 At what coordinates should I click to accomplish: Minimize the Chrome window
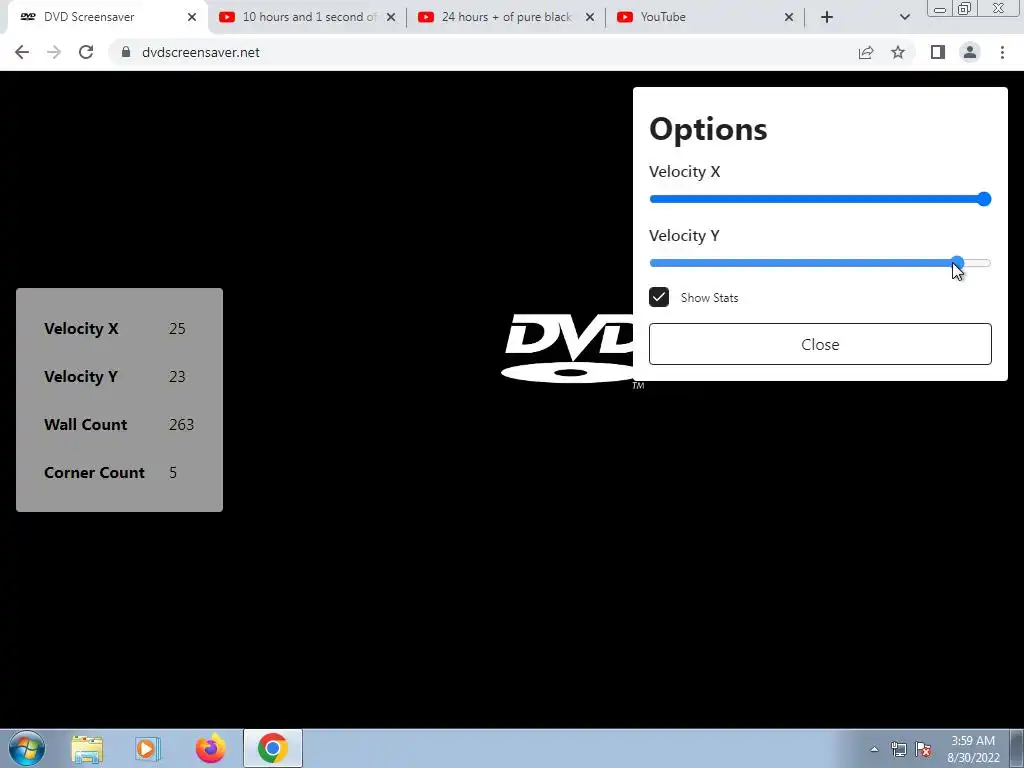[x=939, y=8]
